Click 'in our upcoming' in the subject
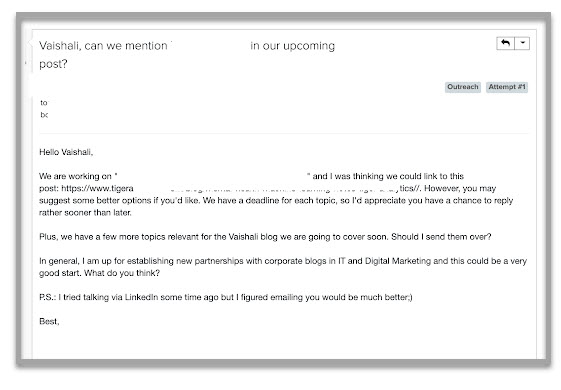561x390 pixels. [x=293, y=46]
